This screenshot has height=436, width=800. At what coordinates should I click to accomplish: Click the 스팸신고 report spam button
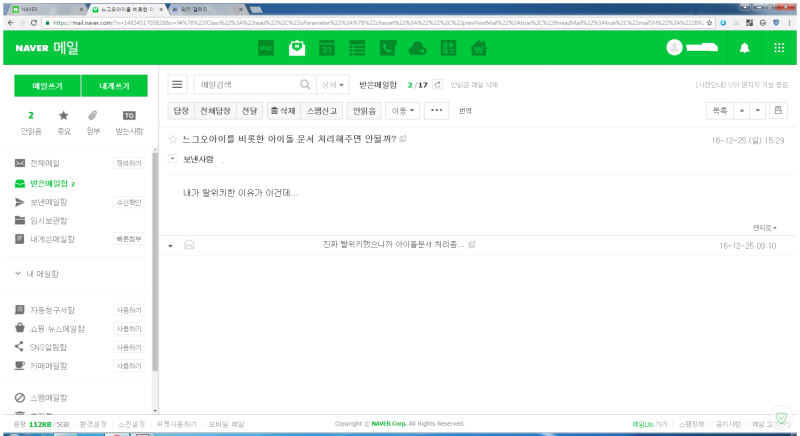(321, 111)
